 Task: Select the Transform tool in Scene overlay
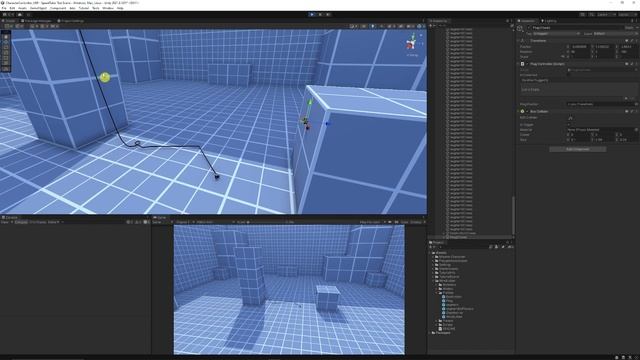6,63
